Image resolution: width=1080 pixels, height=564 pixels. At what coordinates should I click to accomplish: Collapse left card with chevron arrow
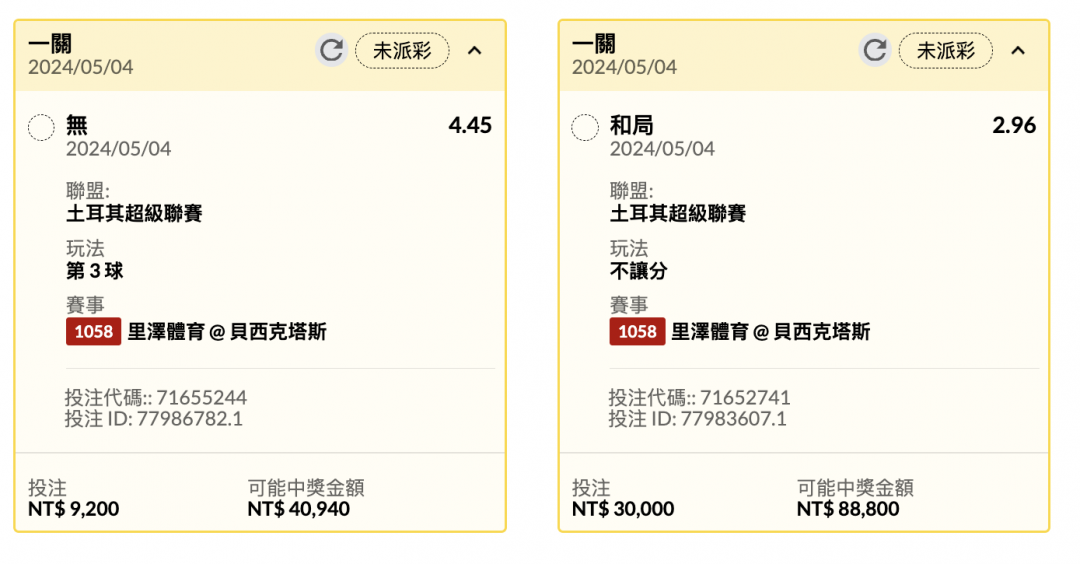[x=475, y=50]
